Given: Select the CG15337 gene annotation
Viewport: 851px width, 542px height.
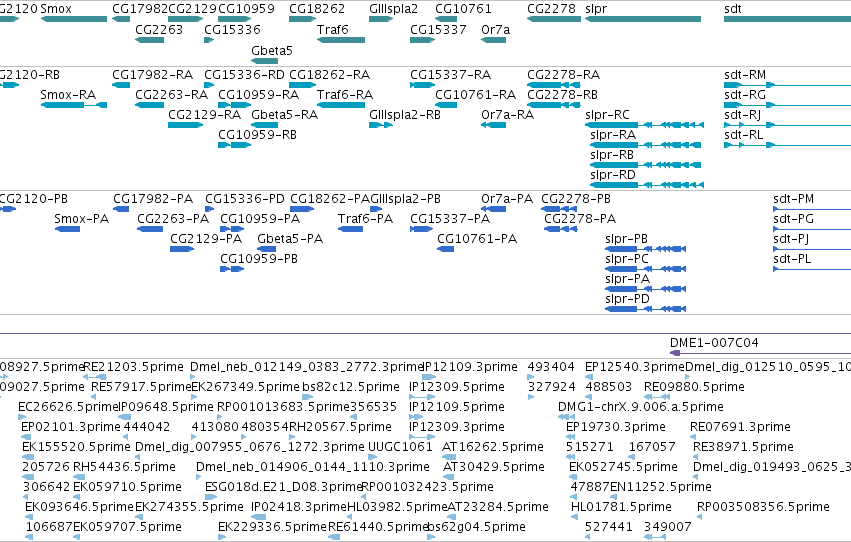Looking at the screenshot, I should point(422,40).
